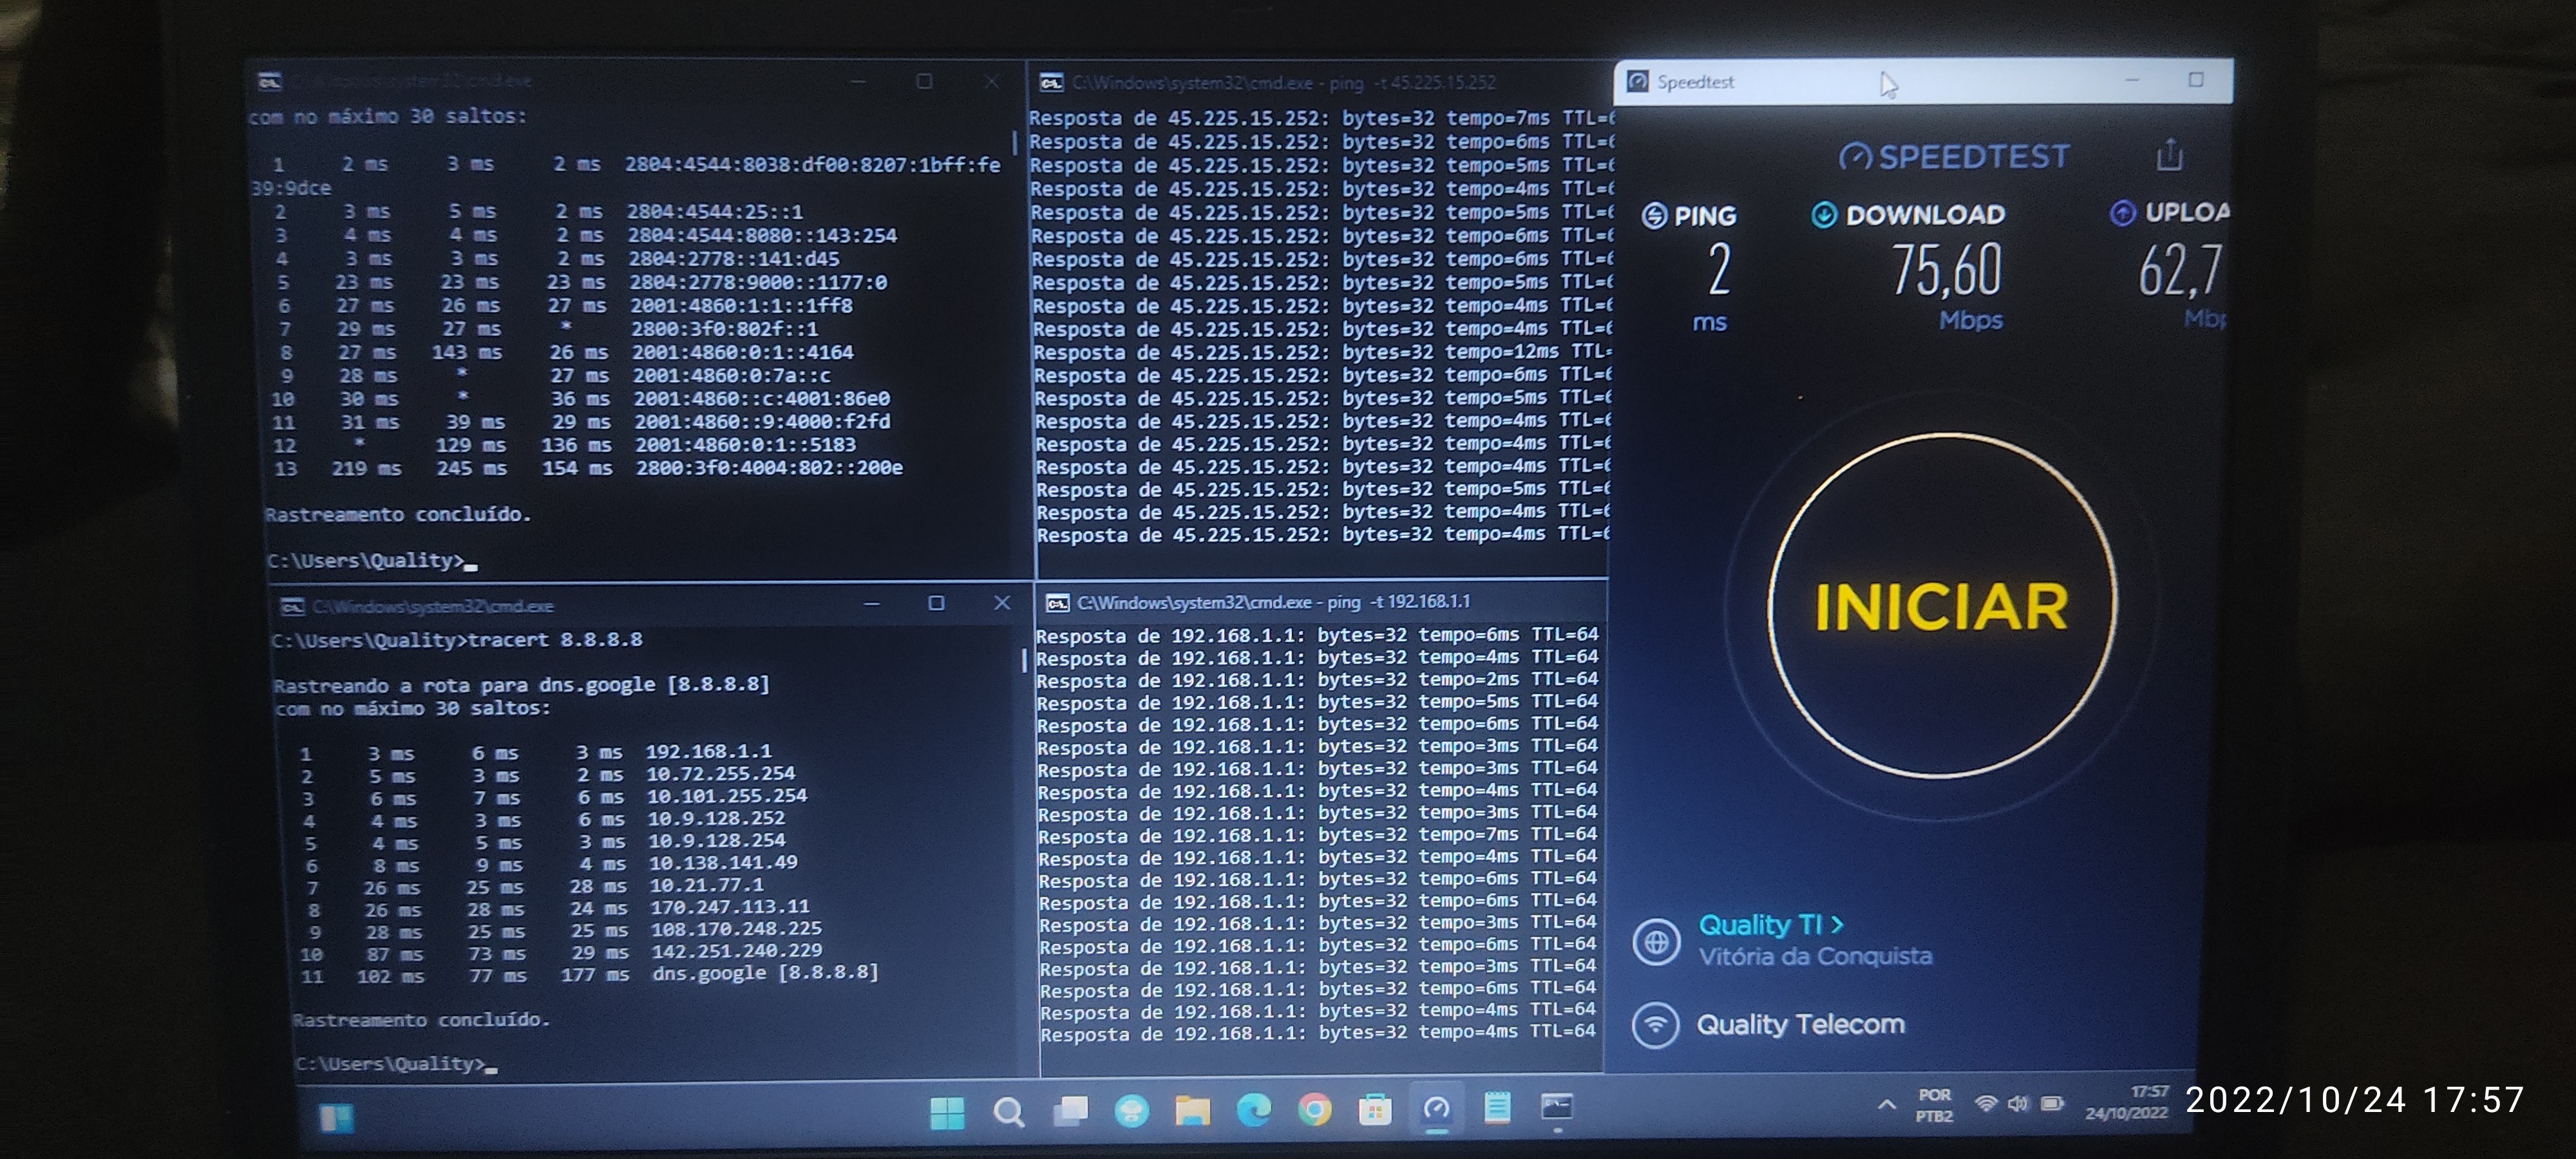Open File Explorer from the taskbar
2576x1159 pixels.
(x=1192, y=1110)
